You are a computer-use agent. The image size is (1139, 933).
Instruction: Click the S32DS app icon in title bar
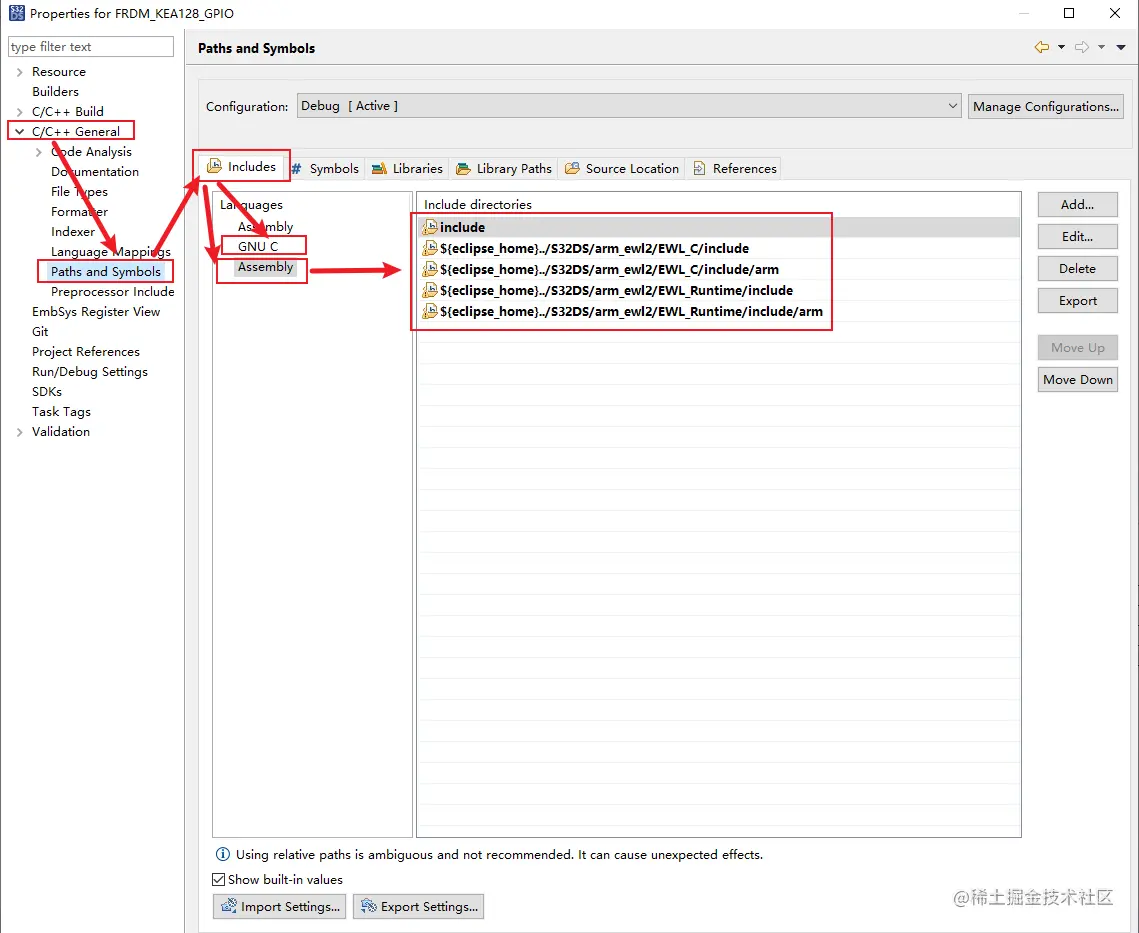[x=16, y=13]
